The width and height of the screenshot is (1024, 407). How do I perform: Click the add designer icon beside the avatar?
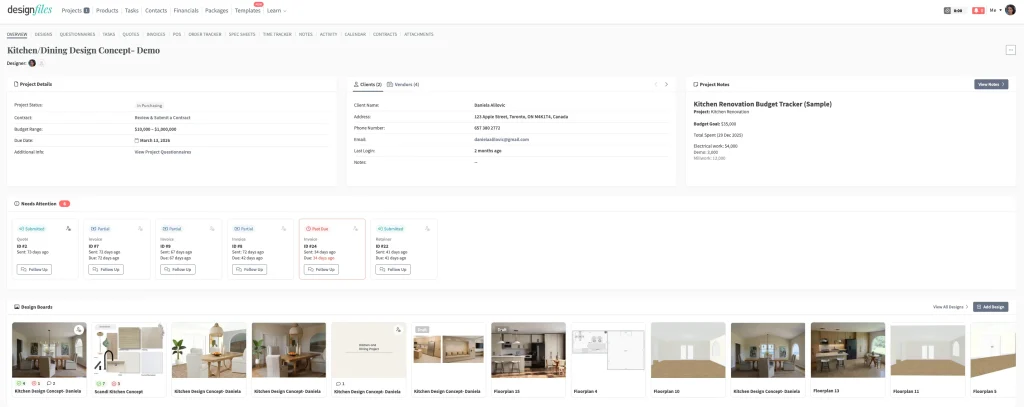41,63
